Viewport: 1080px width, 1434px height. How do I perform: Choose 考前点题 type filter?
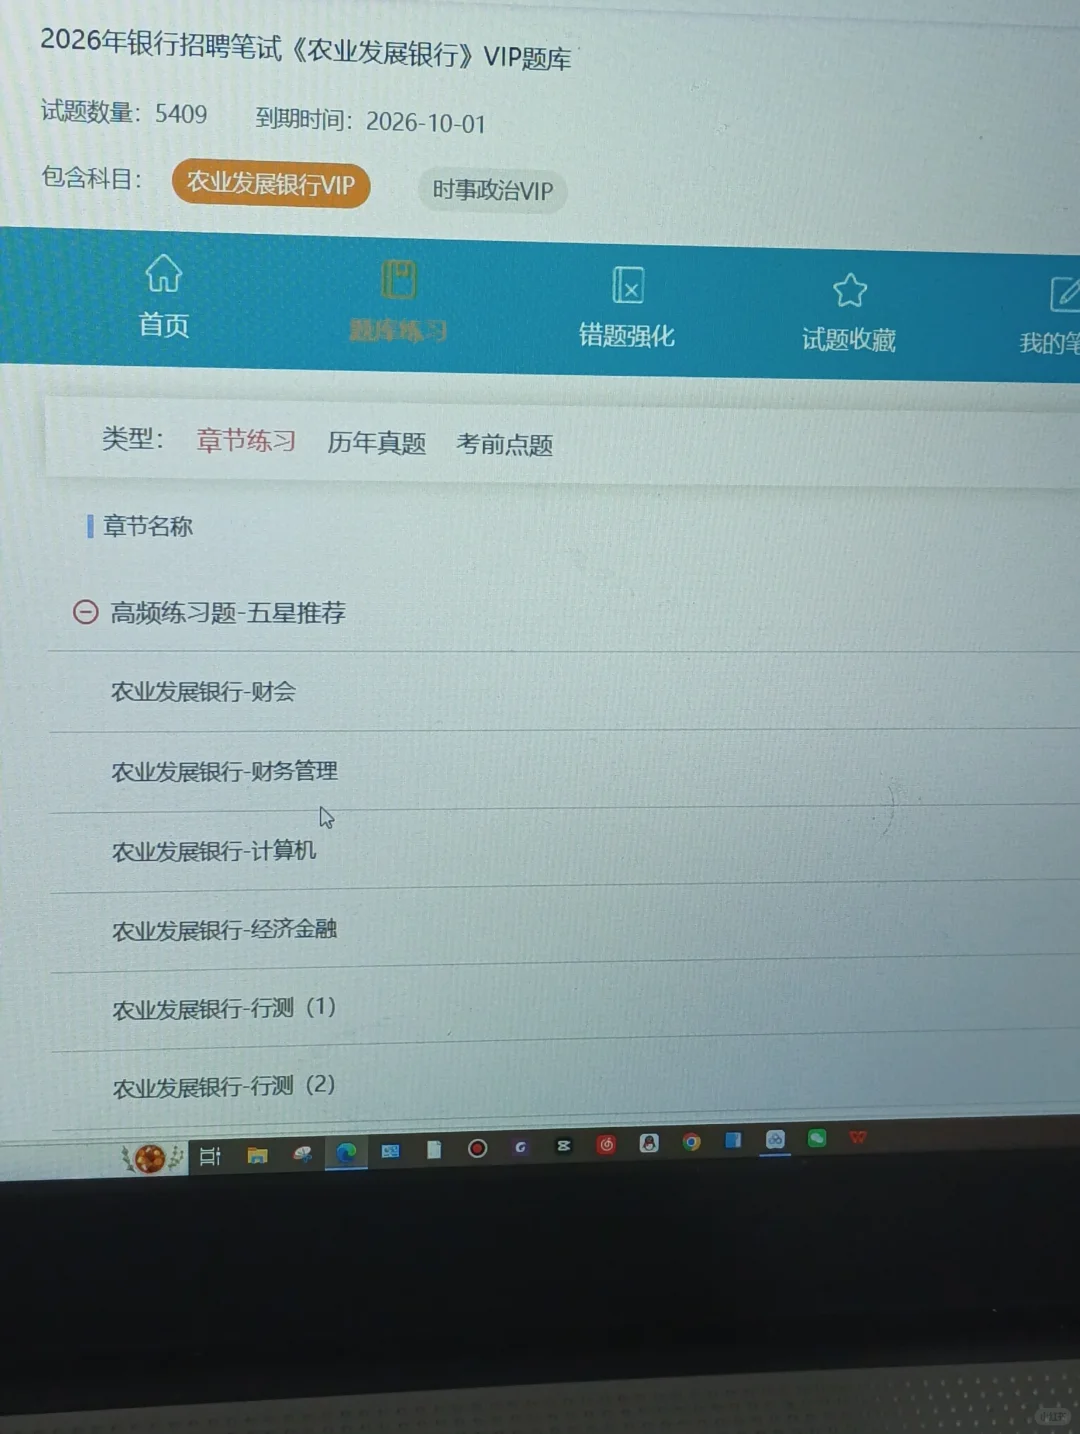505,445
